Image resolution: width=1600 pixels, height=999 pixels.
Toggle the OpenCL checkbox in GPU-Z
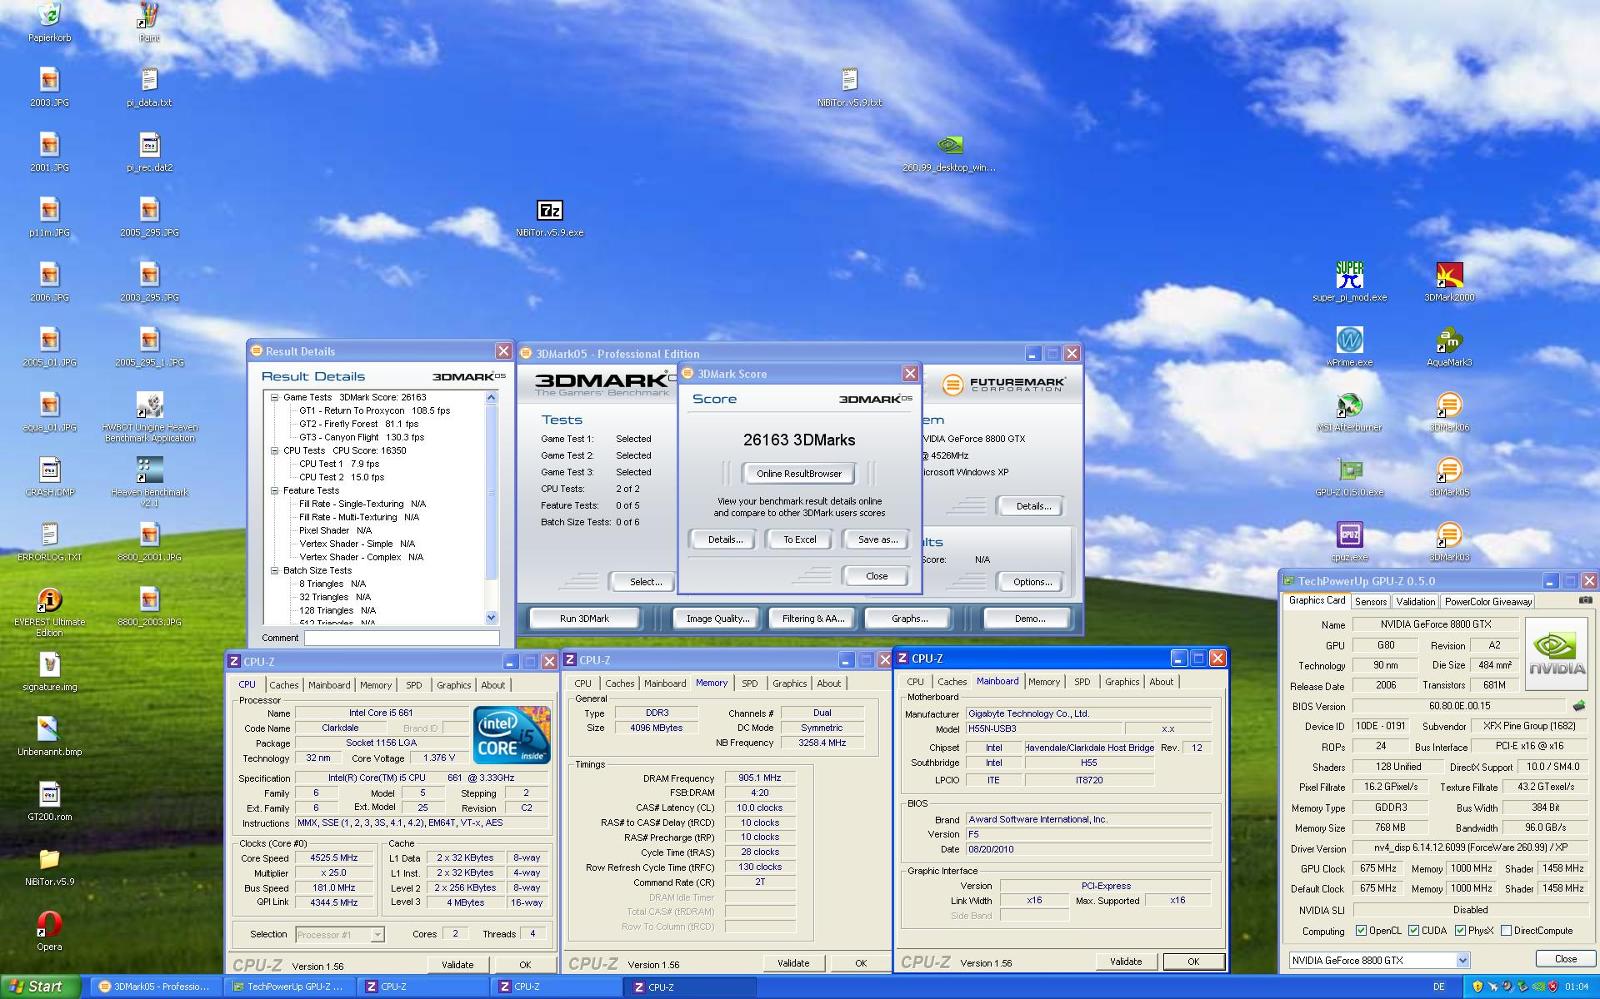pyautogui.click(x=1361, y=931)
